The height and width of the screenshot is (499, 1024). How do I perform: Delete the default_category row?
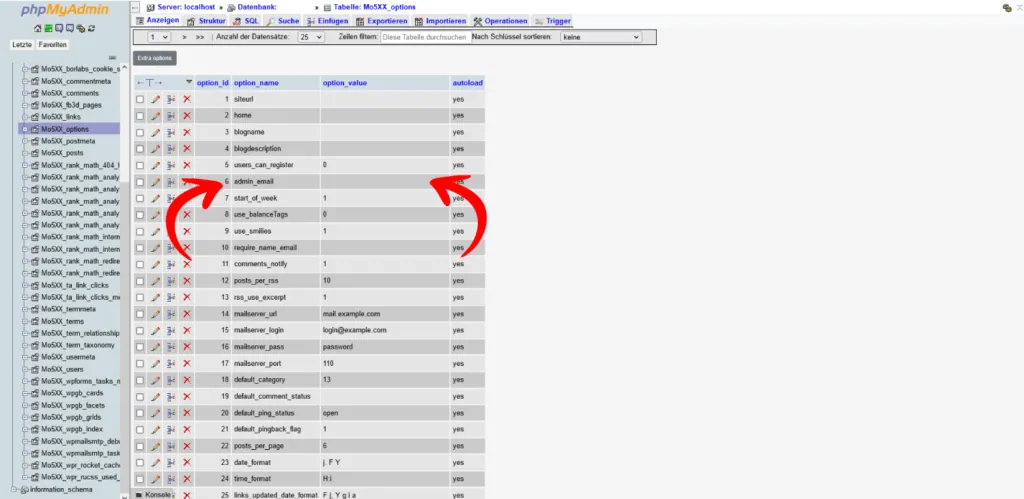coord(187,379)
